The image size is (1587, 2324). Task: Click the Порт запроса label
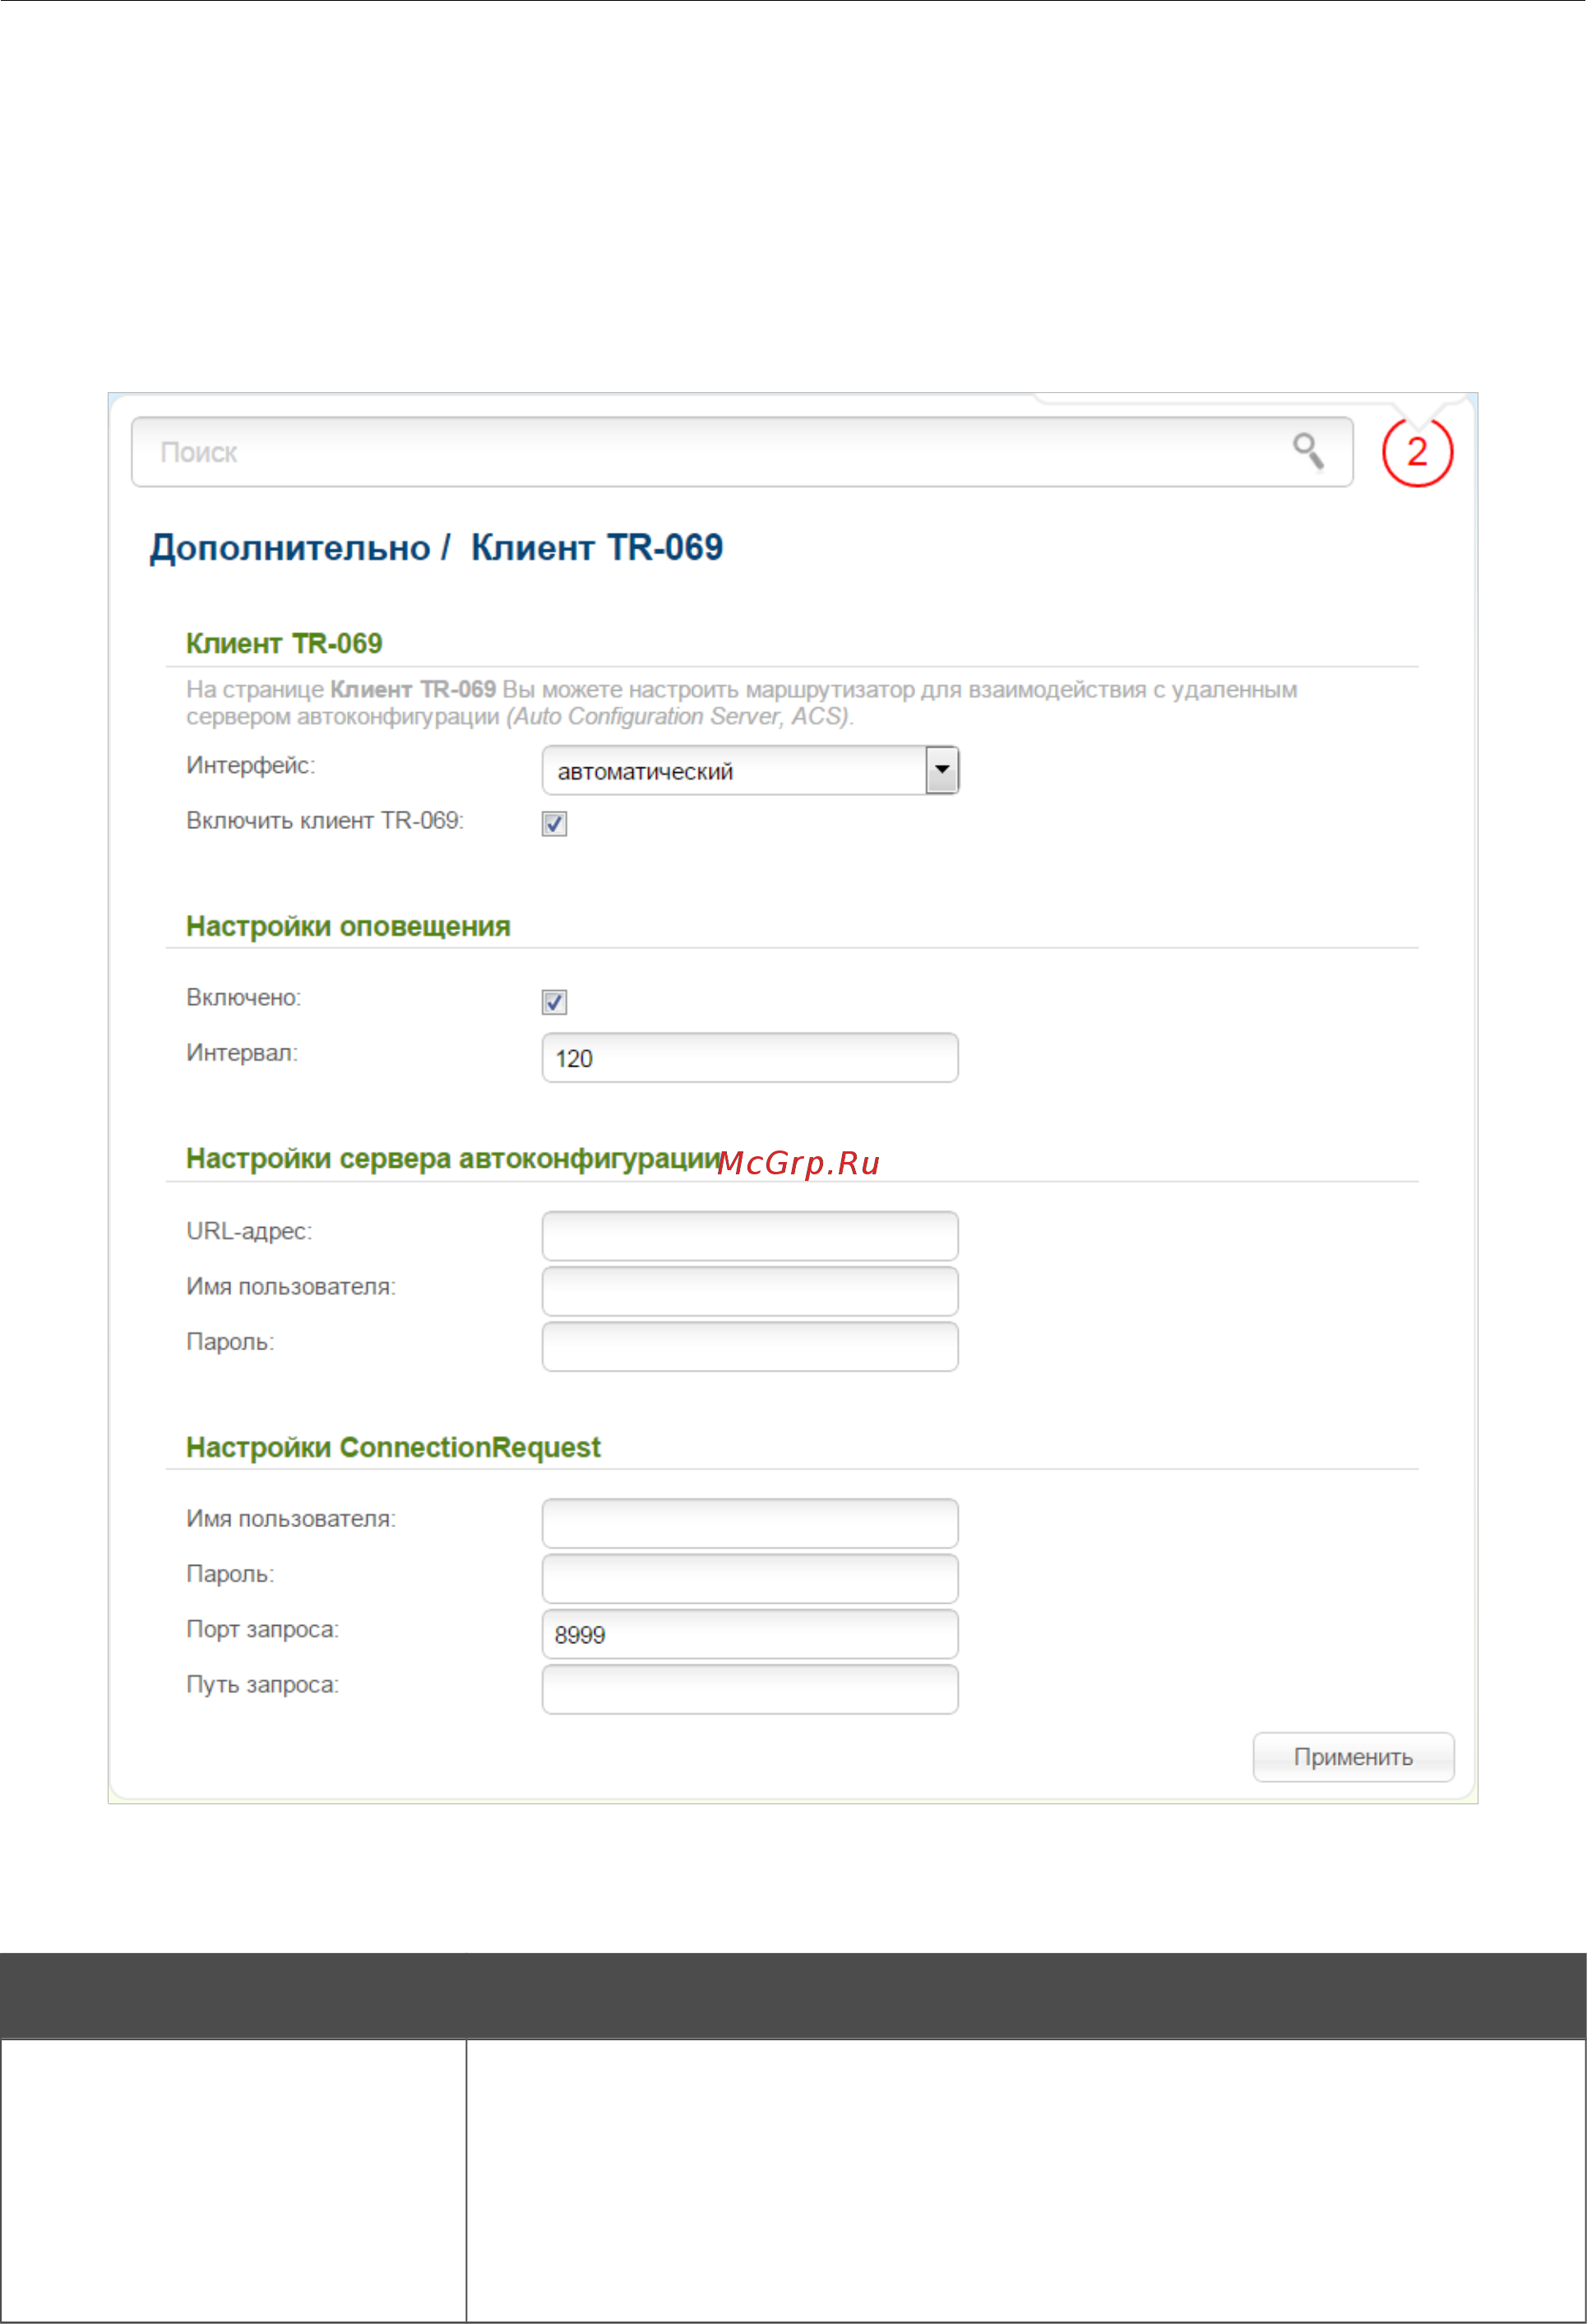262,1630
